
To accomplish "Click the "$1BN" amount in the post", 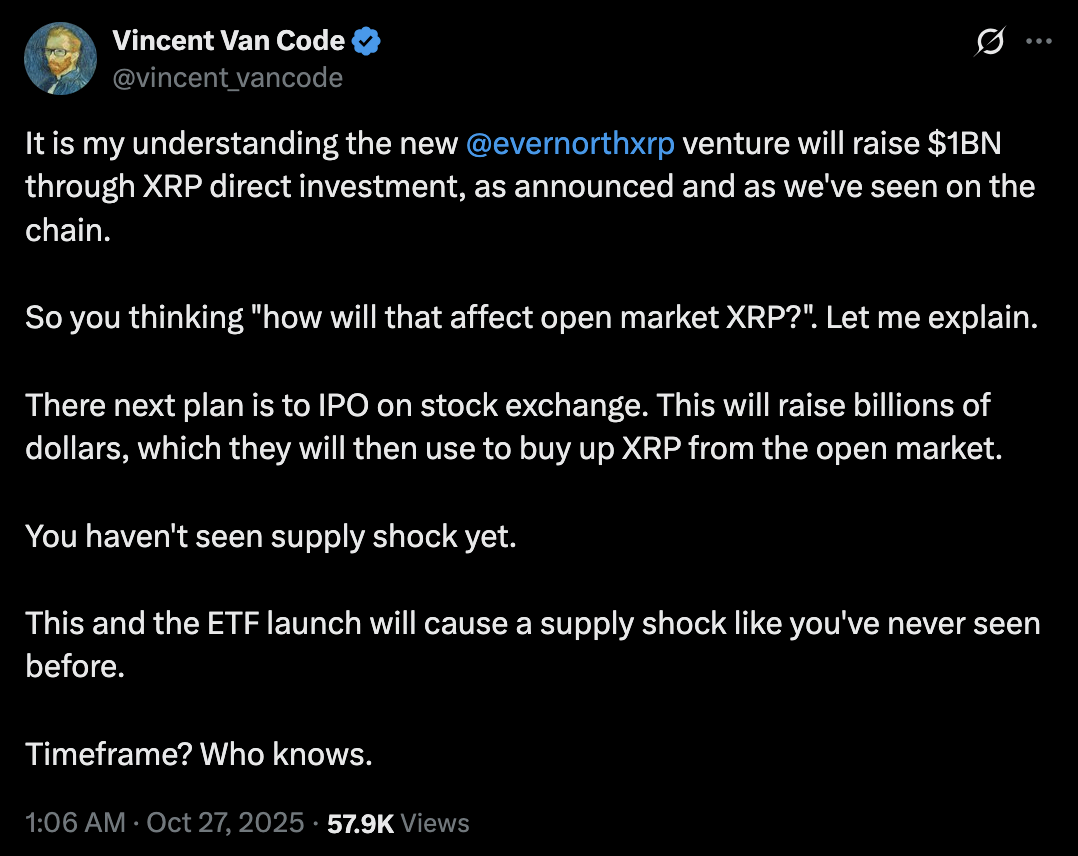I will pyautogui.click(x=964, y=144).
